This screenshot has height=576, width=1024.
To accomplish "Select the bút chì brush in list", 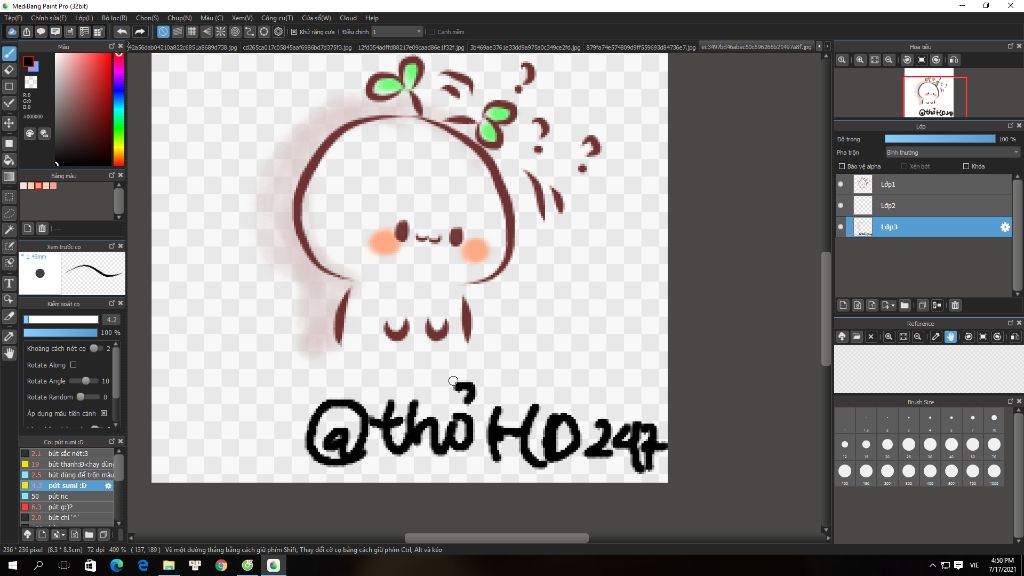I will coord(67,517).
